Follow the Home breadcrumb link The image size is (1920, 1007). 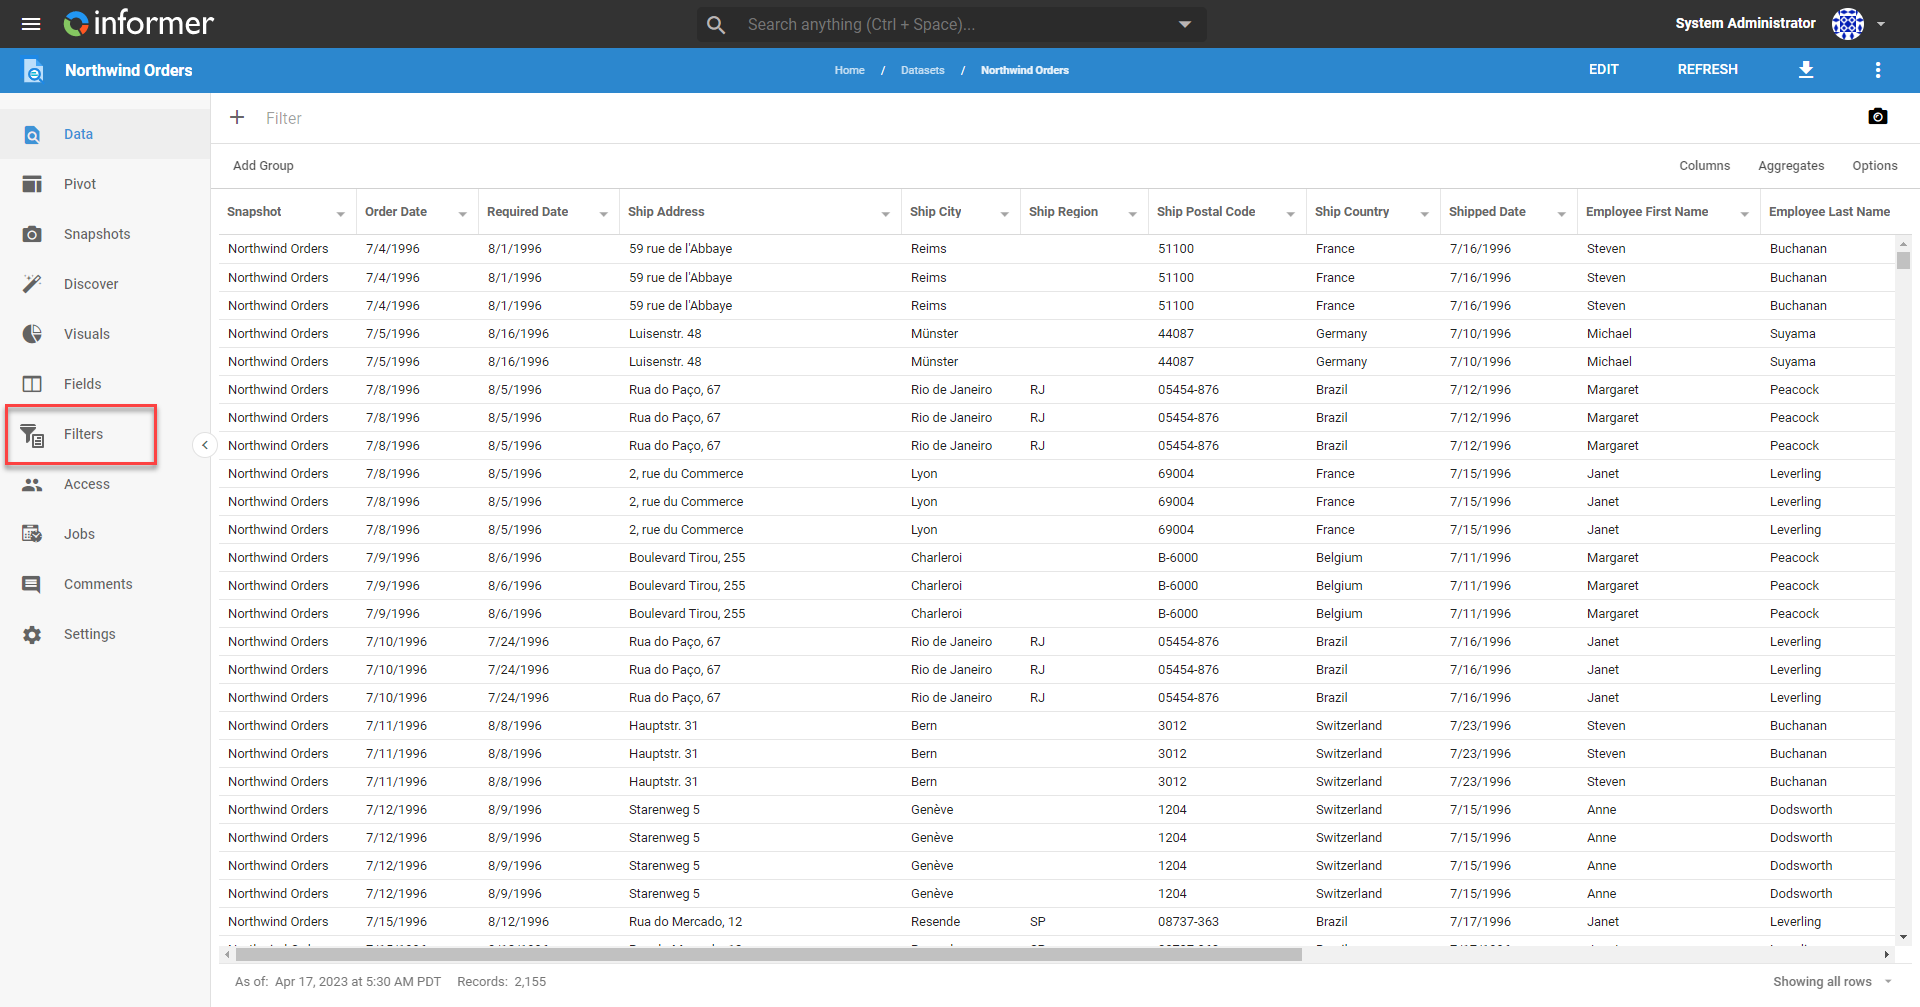pos(849,70)
